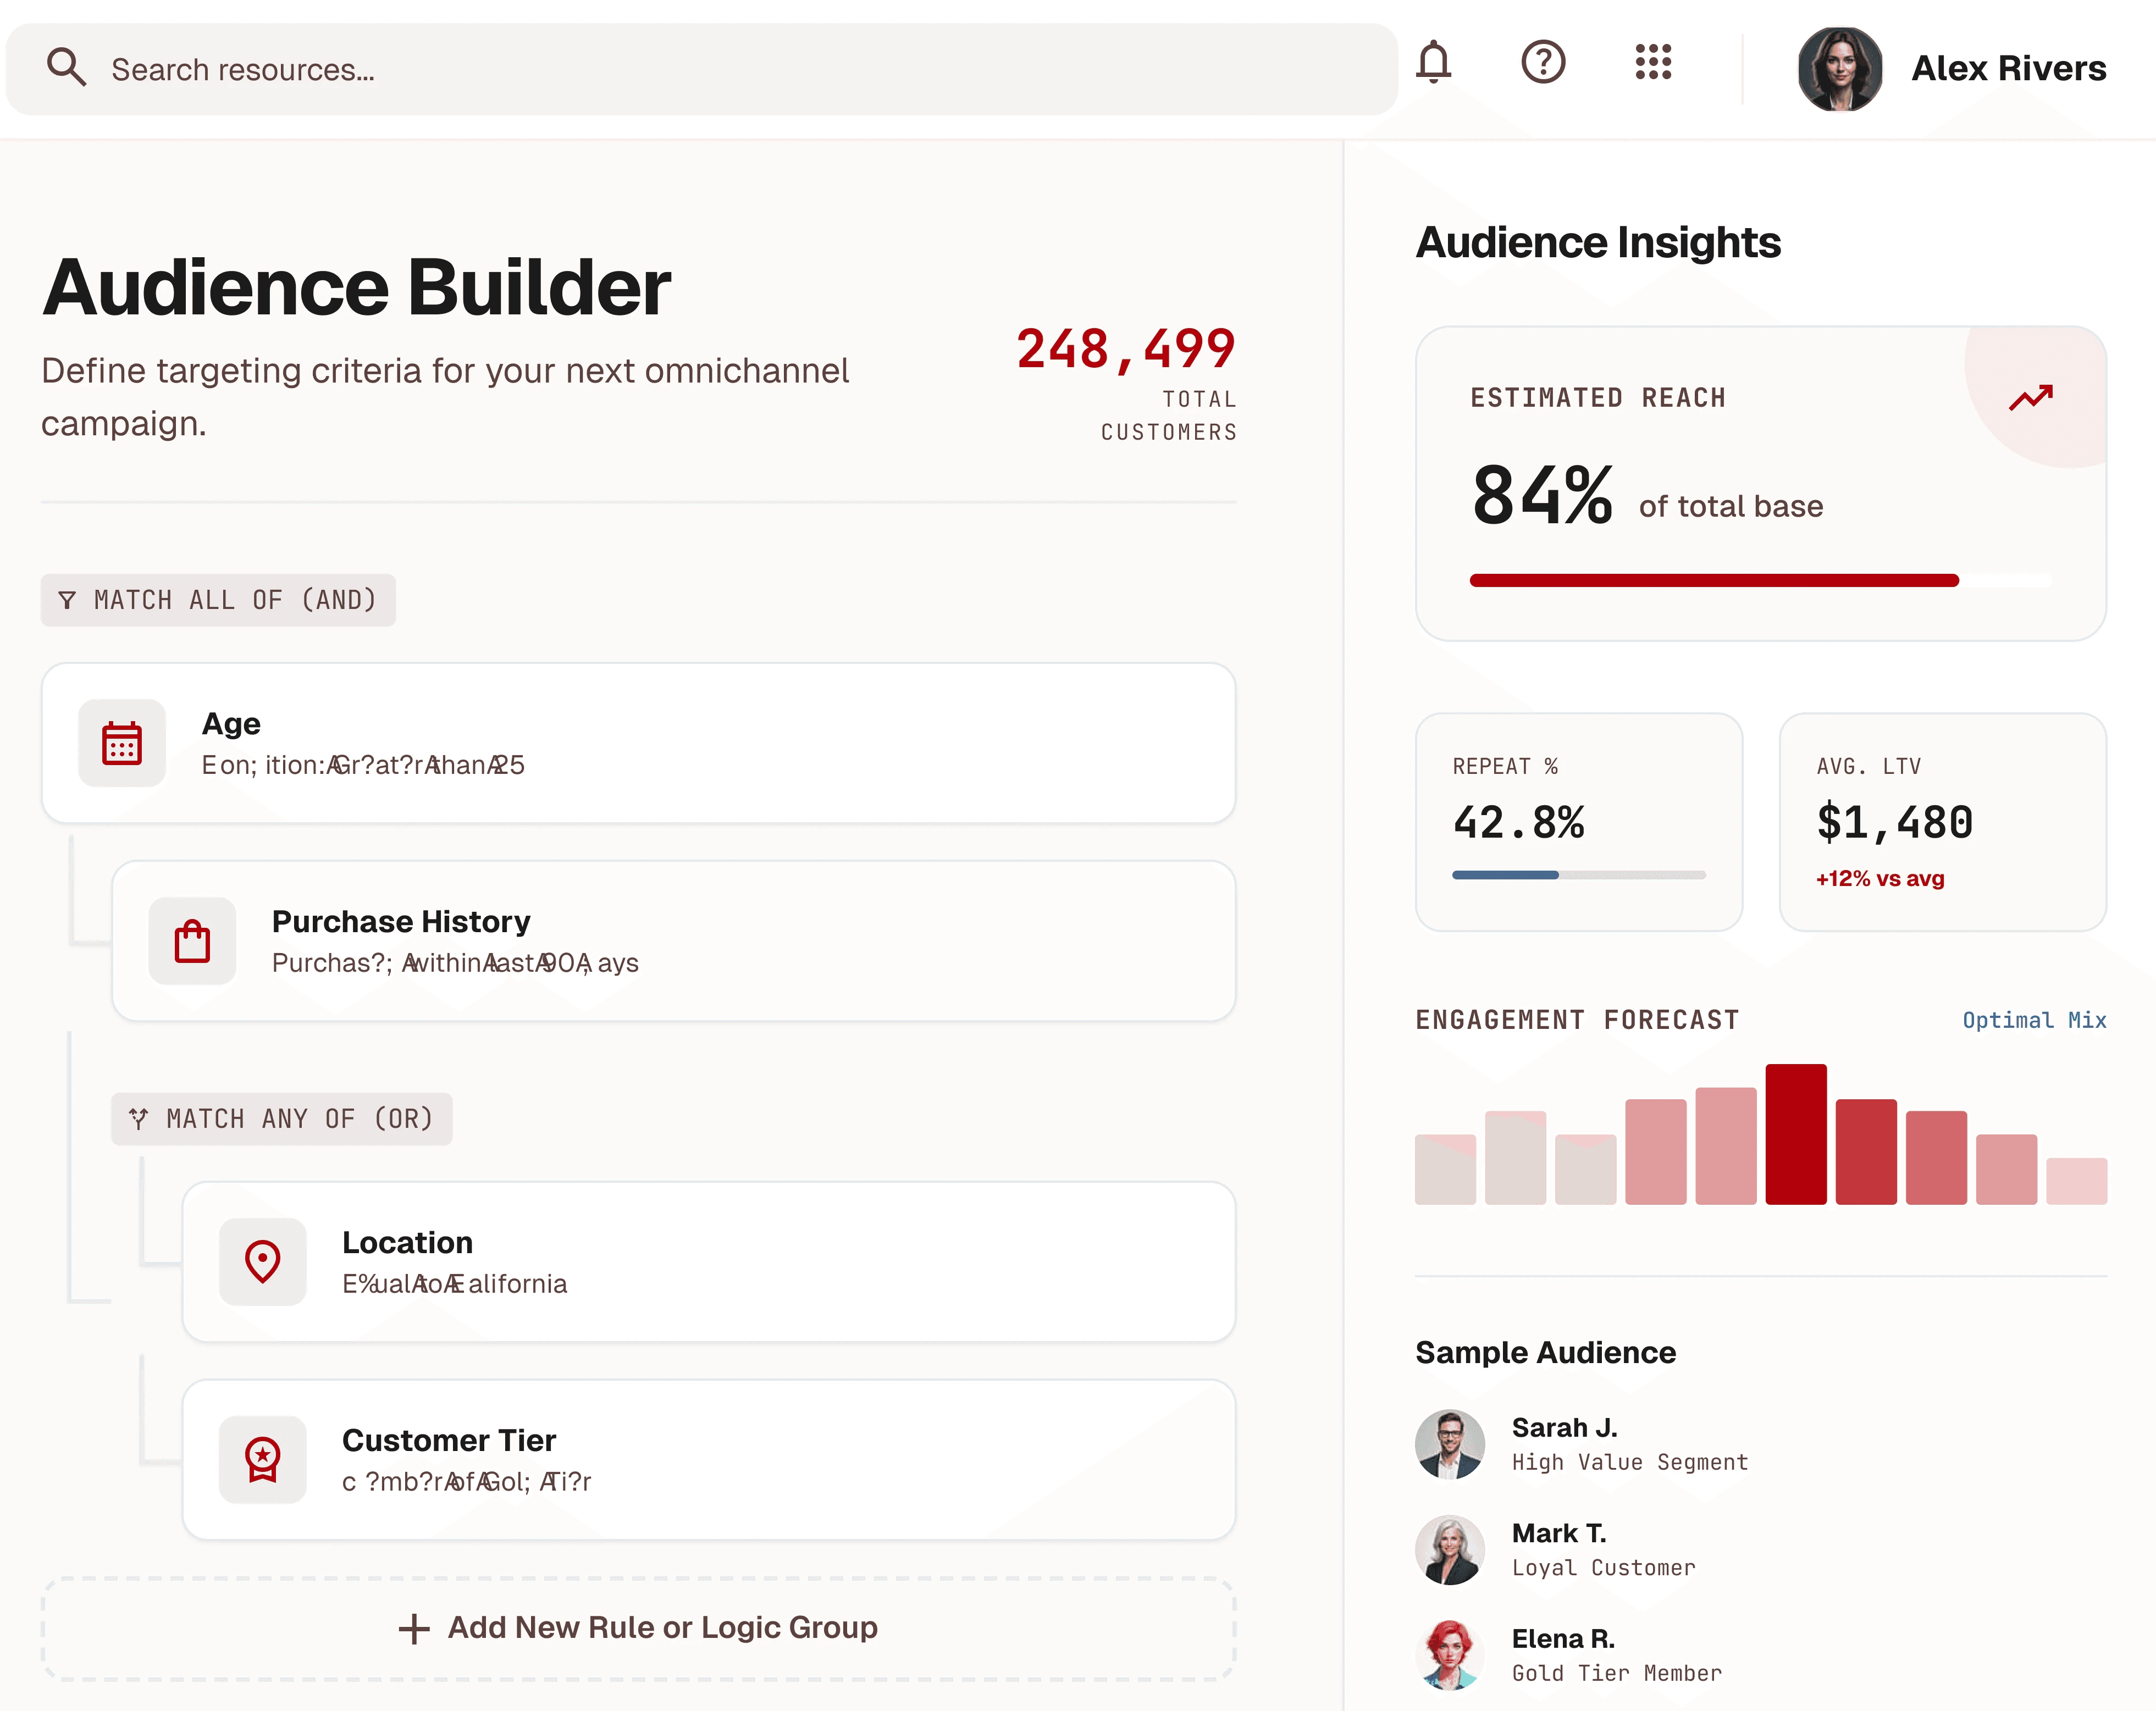Open the Customer Tier rule card

pyautogui.click(x=709, y=1459)
